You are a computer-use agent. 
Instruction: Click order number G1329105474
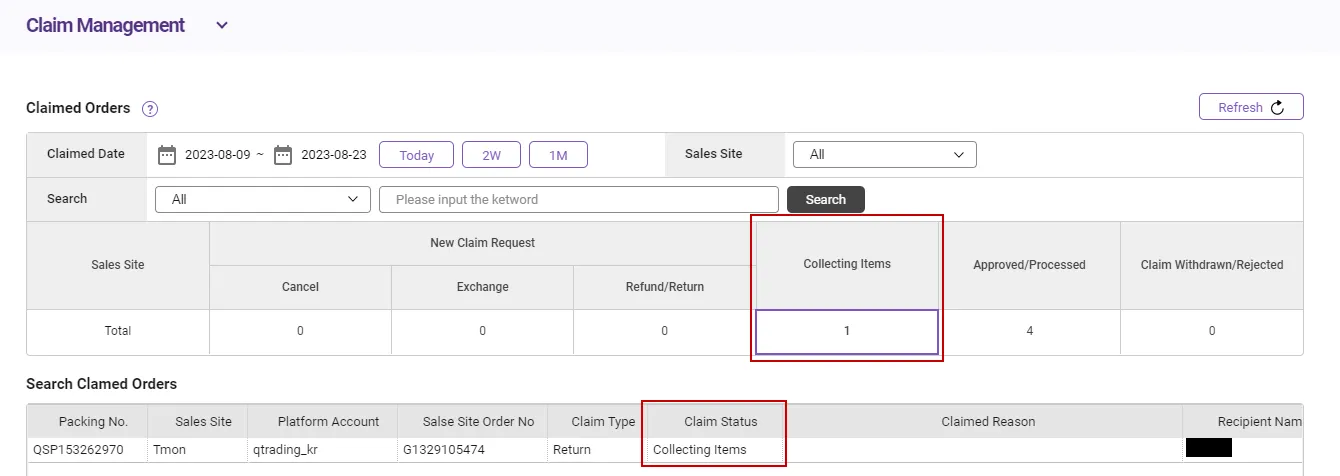(445, 450)
